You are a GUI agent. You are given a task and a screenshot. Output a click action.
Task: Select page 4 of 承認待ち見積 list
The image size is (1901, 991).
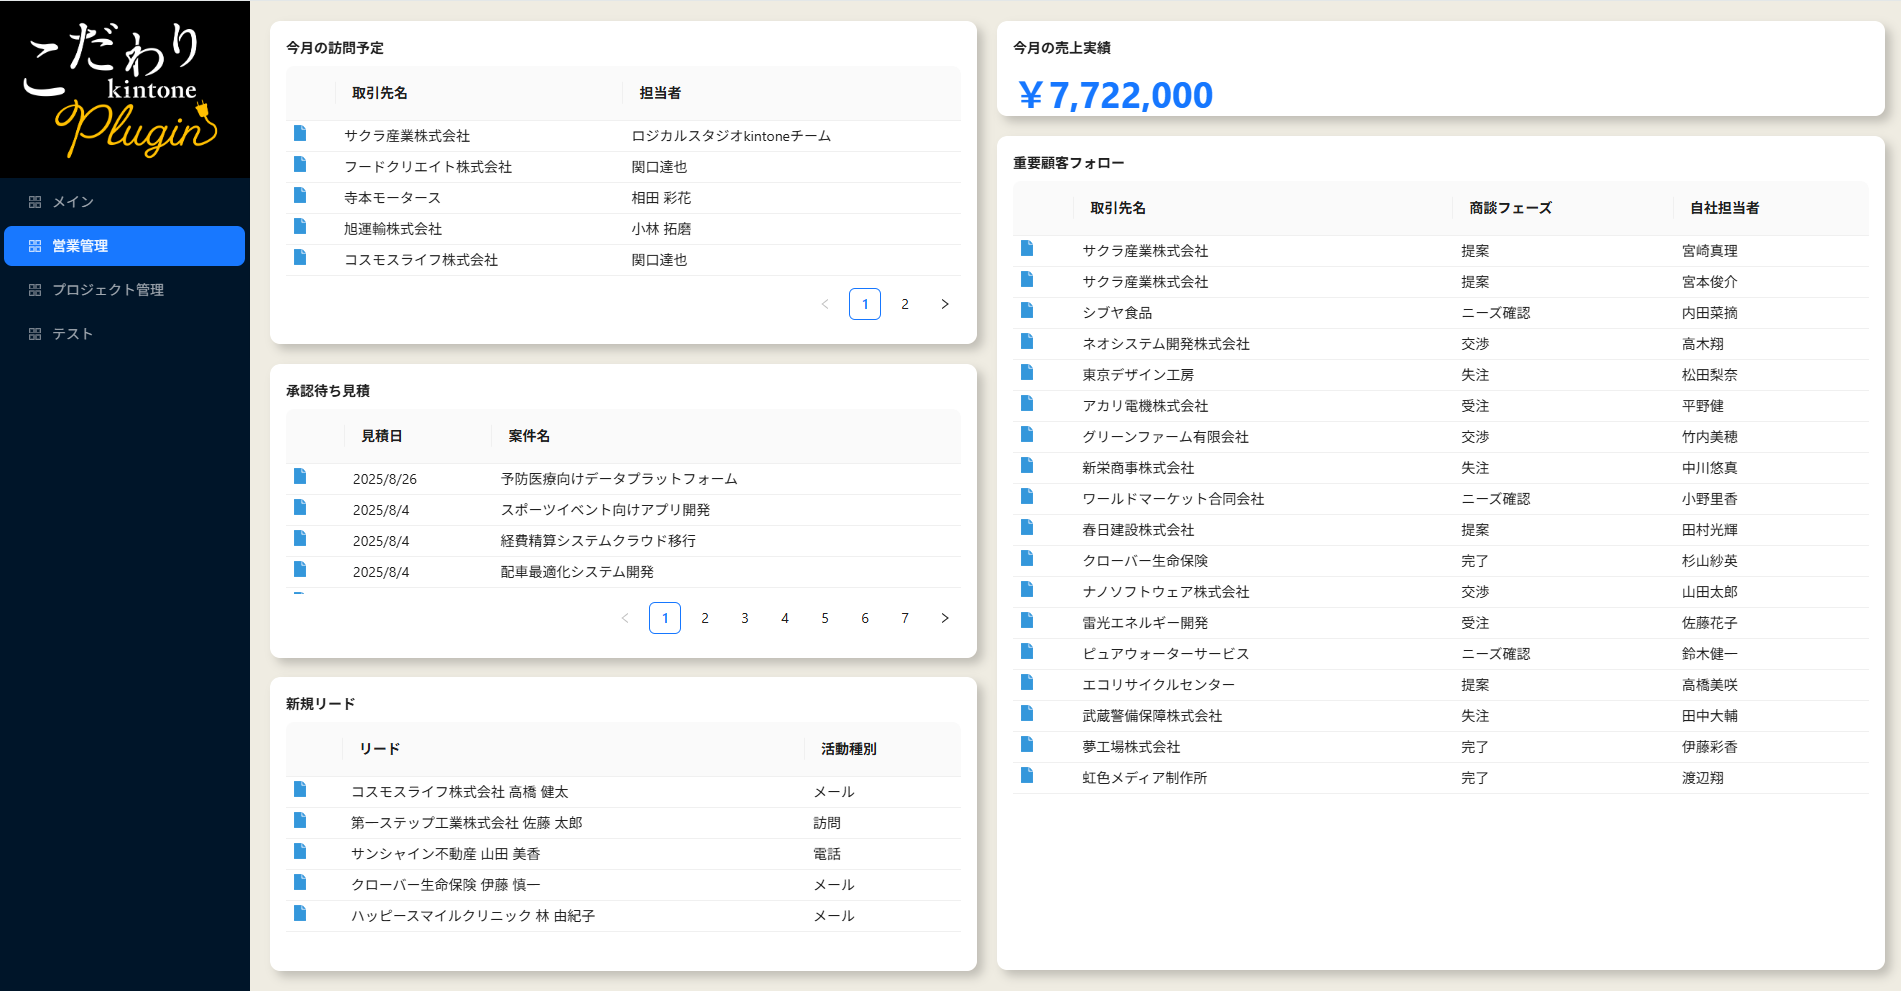pyautogui.click(x=785, y=618)
